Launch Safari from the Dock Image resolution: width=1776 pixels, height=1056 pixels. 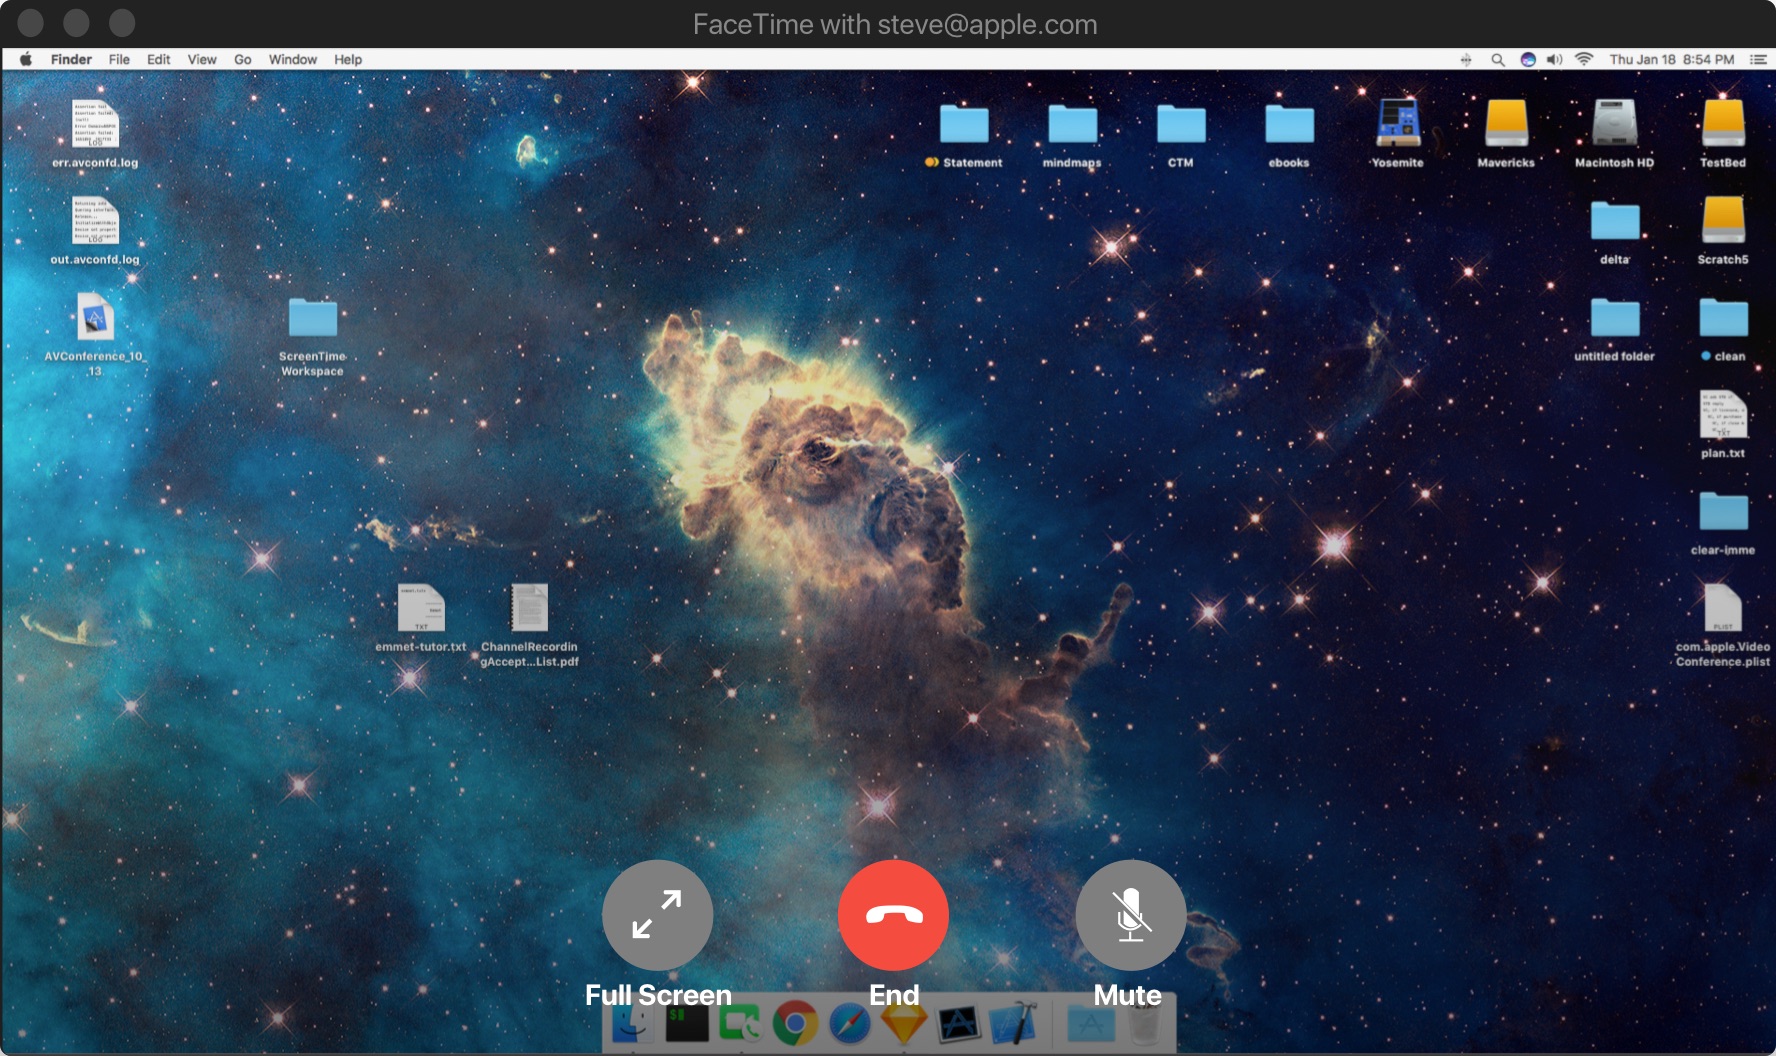(x=849, y=1023)
